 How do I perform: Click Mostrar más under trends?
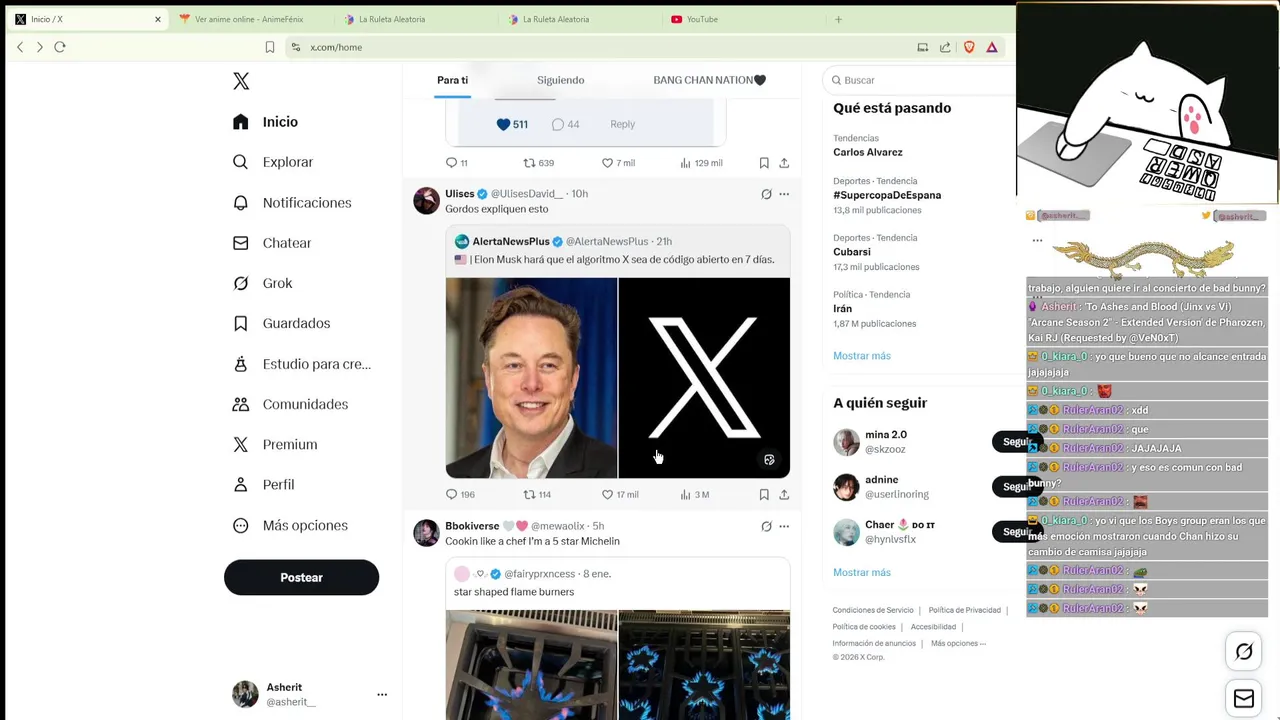point(862,356)
